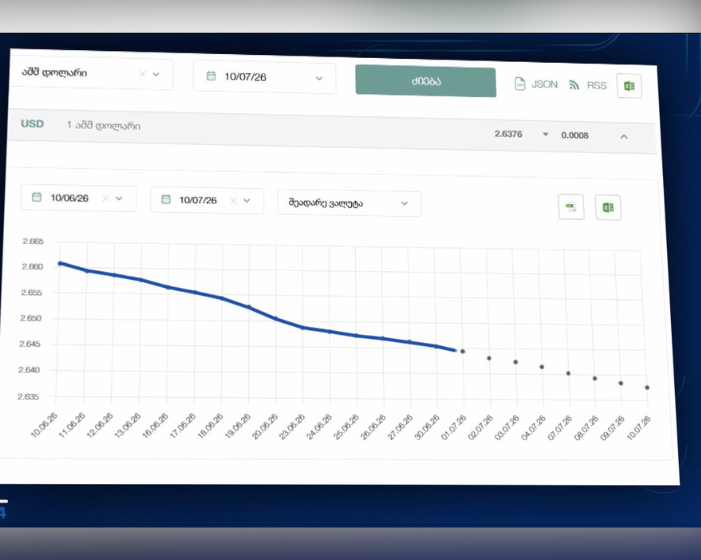Click the calendar icon in top date field
This screenshot has height=560, width=701.
(211, 76)
